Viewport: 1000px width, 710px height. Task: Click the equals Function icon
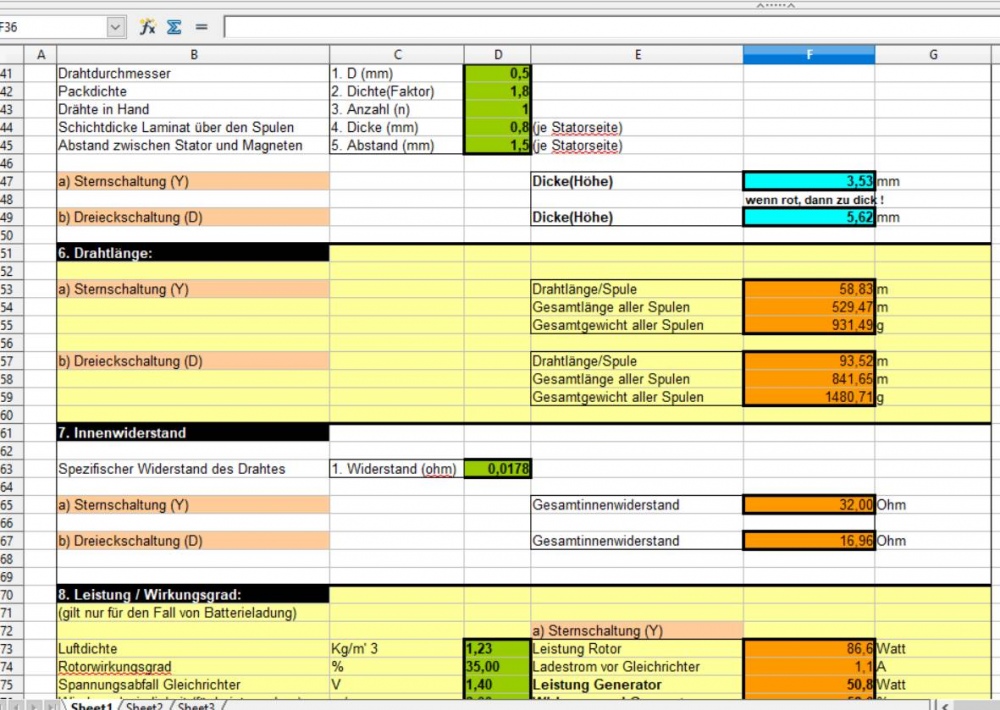point(201,27)
